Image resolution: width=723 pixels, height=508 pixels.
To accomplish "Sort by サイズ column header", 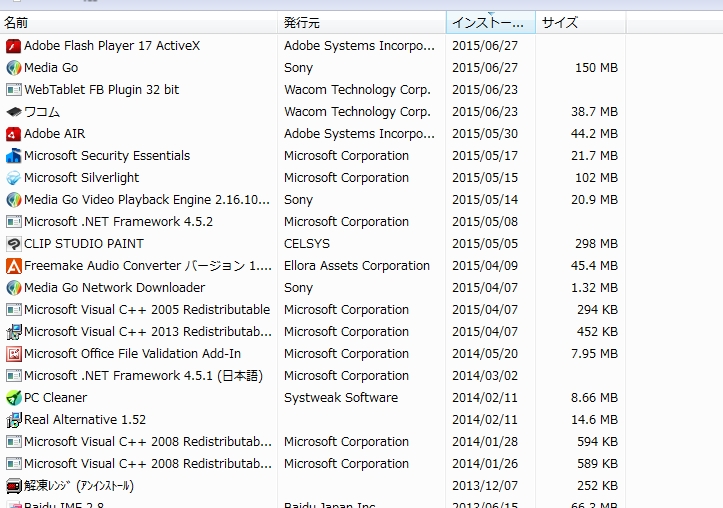I will click(x=580, y=22).
